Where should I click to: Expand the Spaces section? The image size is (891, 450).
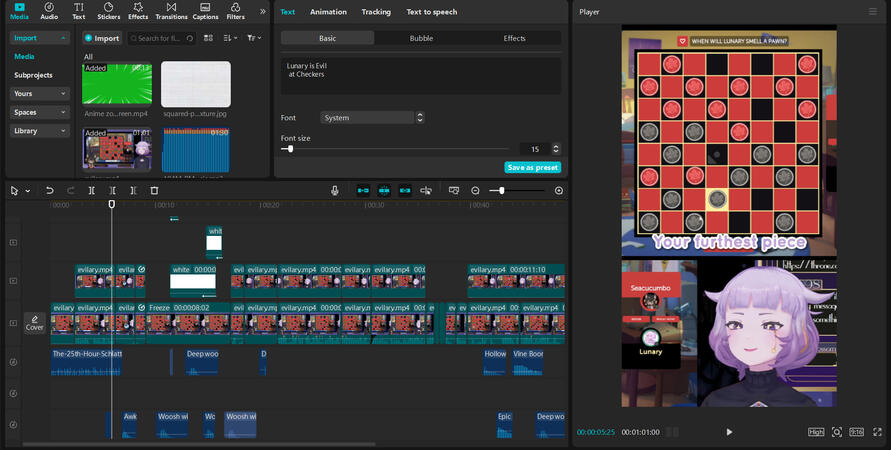[x=39, y=112]
